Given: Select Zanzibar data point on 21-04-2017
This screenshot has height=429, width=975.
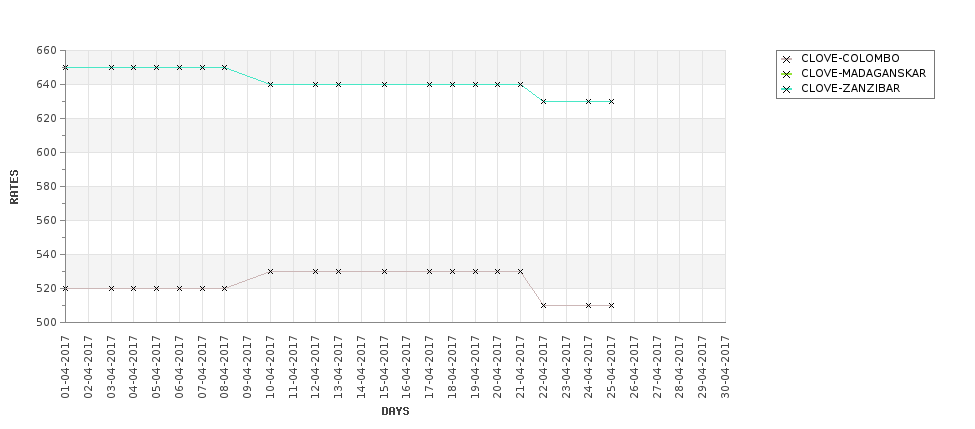Looking at the screenshot, I should pos(520,85).
